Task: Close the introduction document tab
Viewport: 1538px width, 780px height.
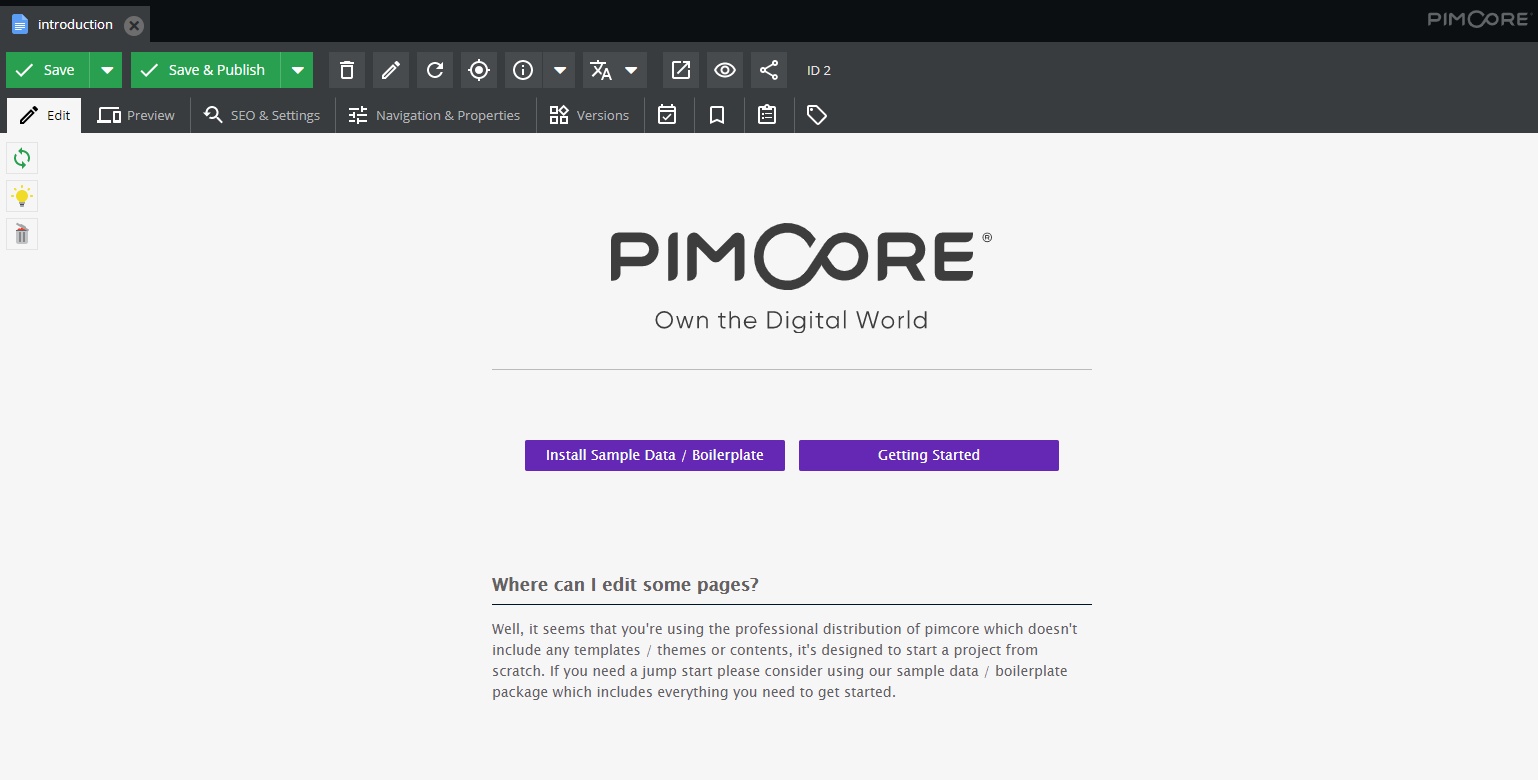Action: [x=134, y=25]
